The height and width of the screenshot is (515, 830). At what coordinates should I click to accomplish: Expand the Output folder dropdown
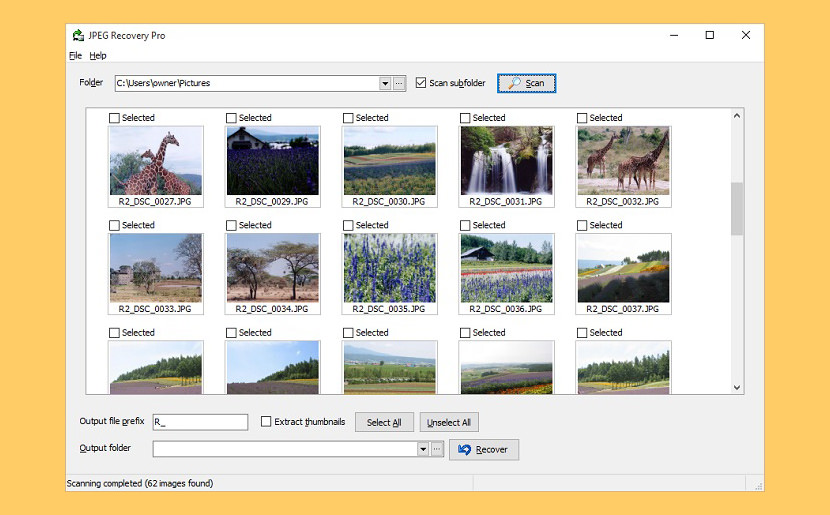(422, 449)
